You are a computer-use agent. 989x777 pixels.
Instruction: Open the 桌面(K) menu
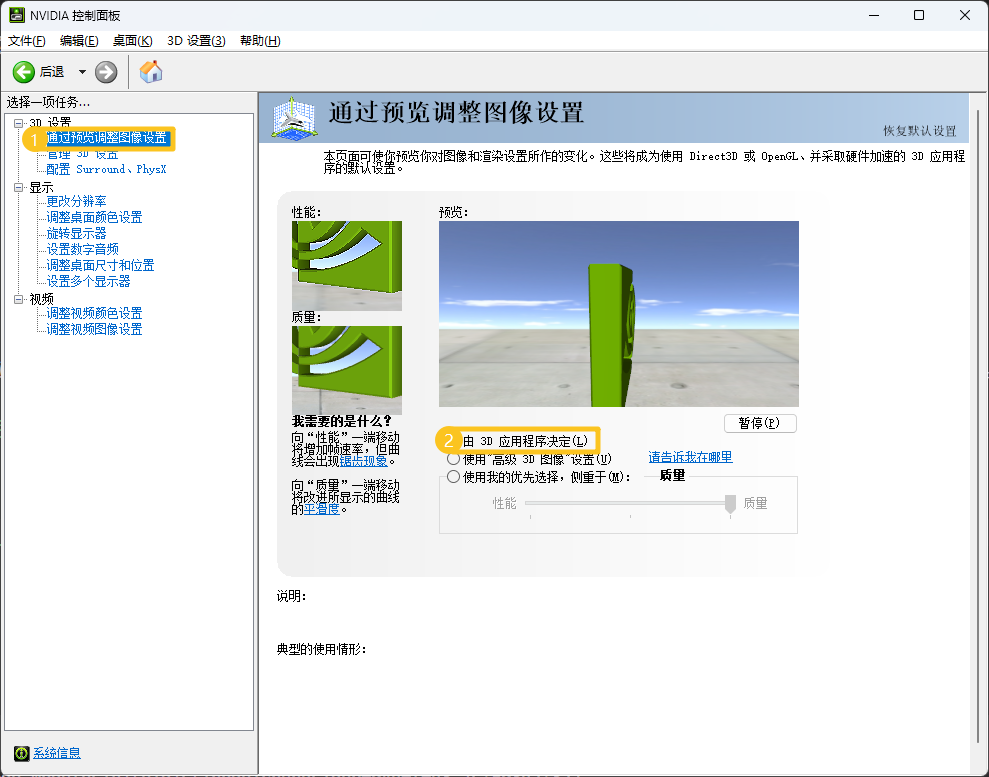[132, 41]
